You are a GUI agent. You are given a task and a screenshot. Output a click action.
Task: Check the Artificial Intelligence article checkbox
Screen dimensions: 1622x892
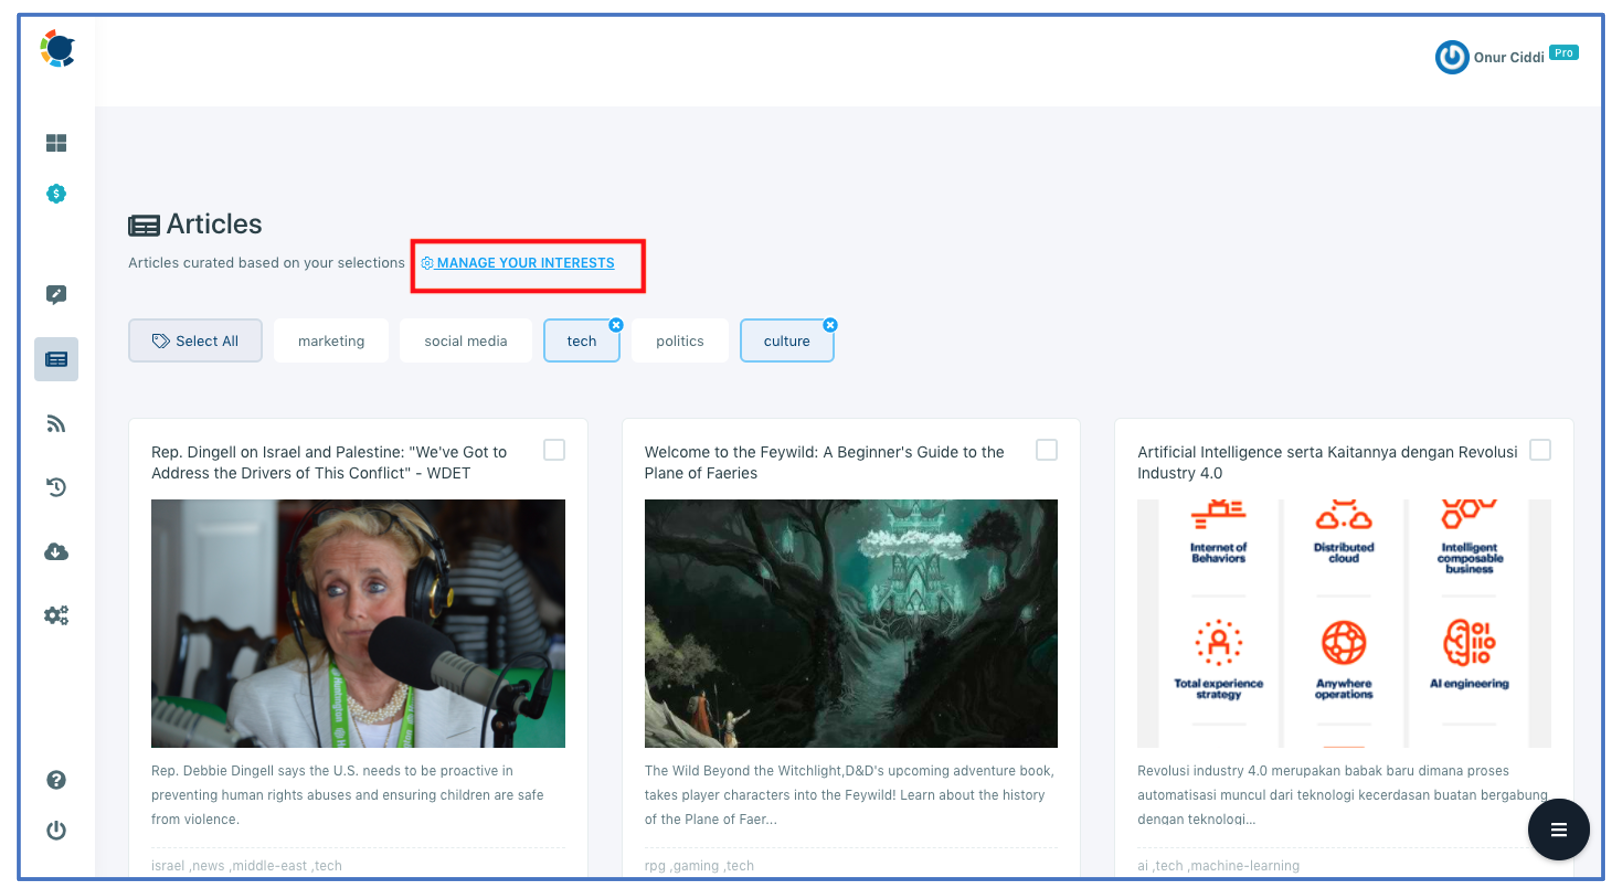click(x=1540, y=450)
